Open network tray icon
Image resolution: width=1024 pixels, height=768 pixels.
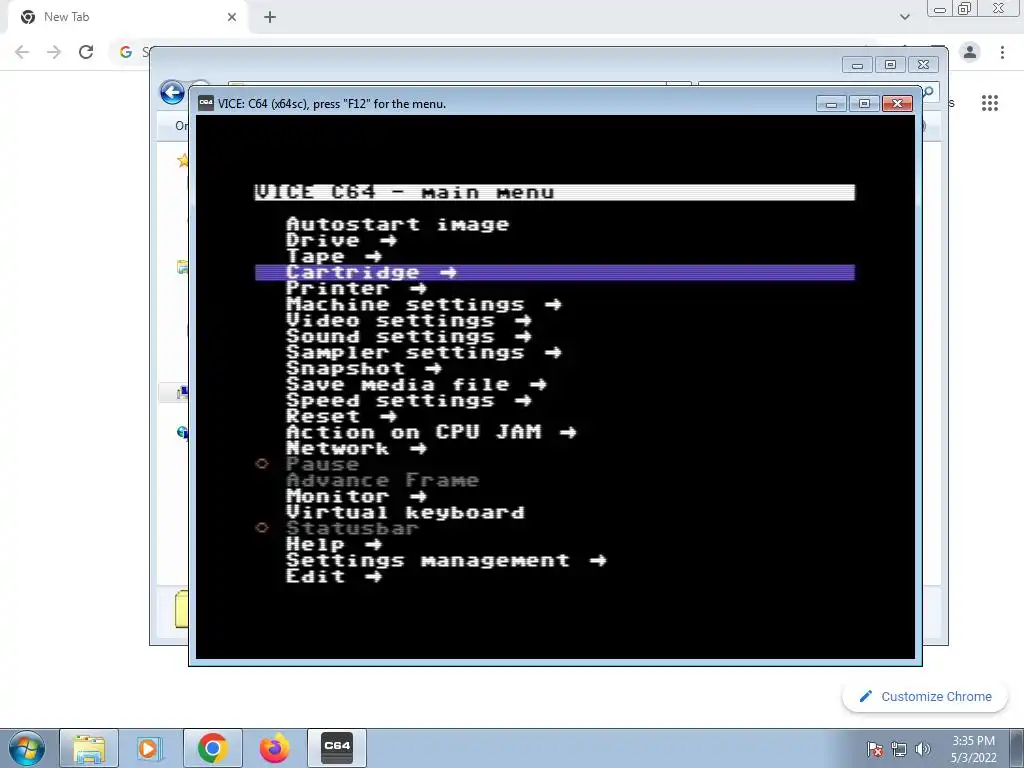click(x=899, y=749)
